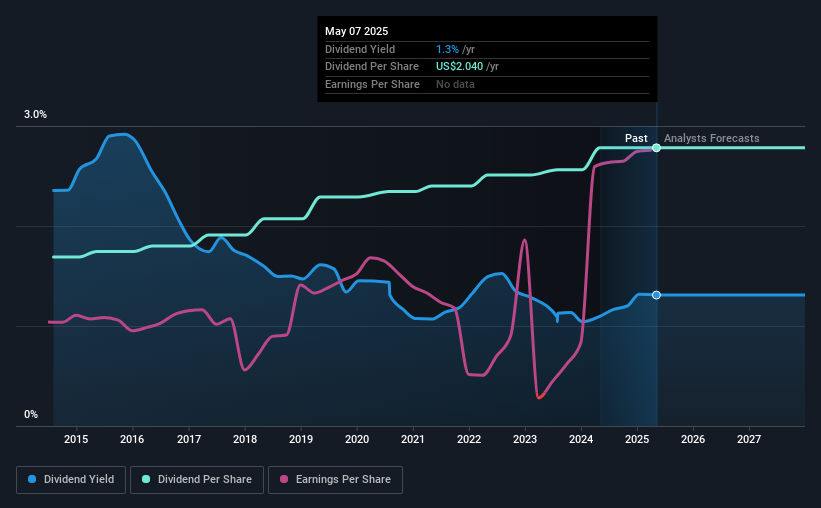Click the teal marker on Dividend Per Share line

[656, 148]
